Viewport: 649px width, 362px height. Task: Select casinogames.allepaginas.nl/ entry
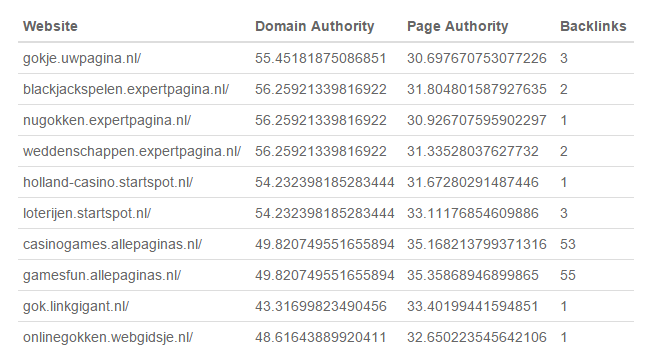click(x=112, y=245)
